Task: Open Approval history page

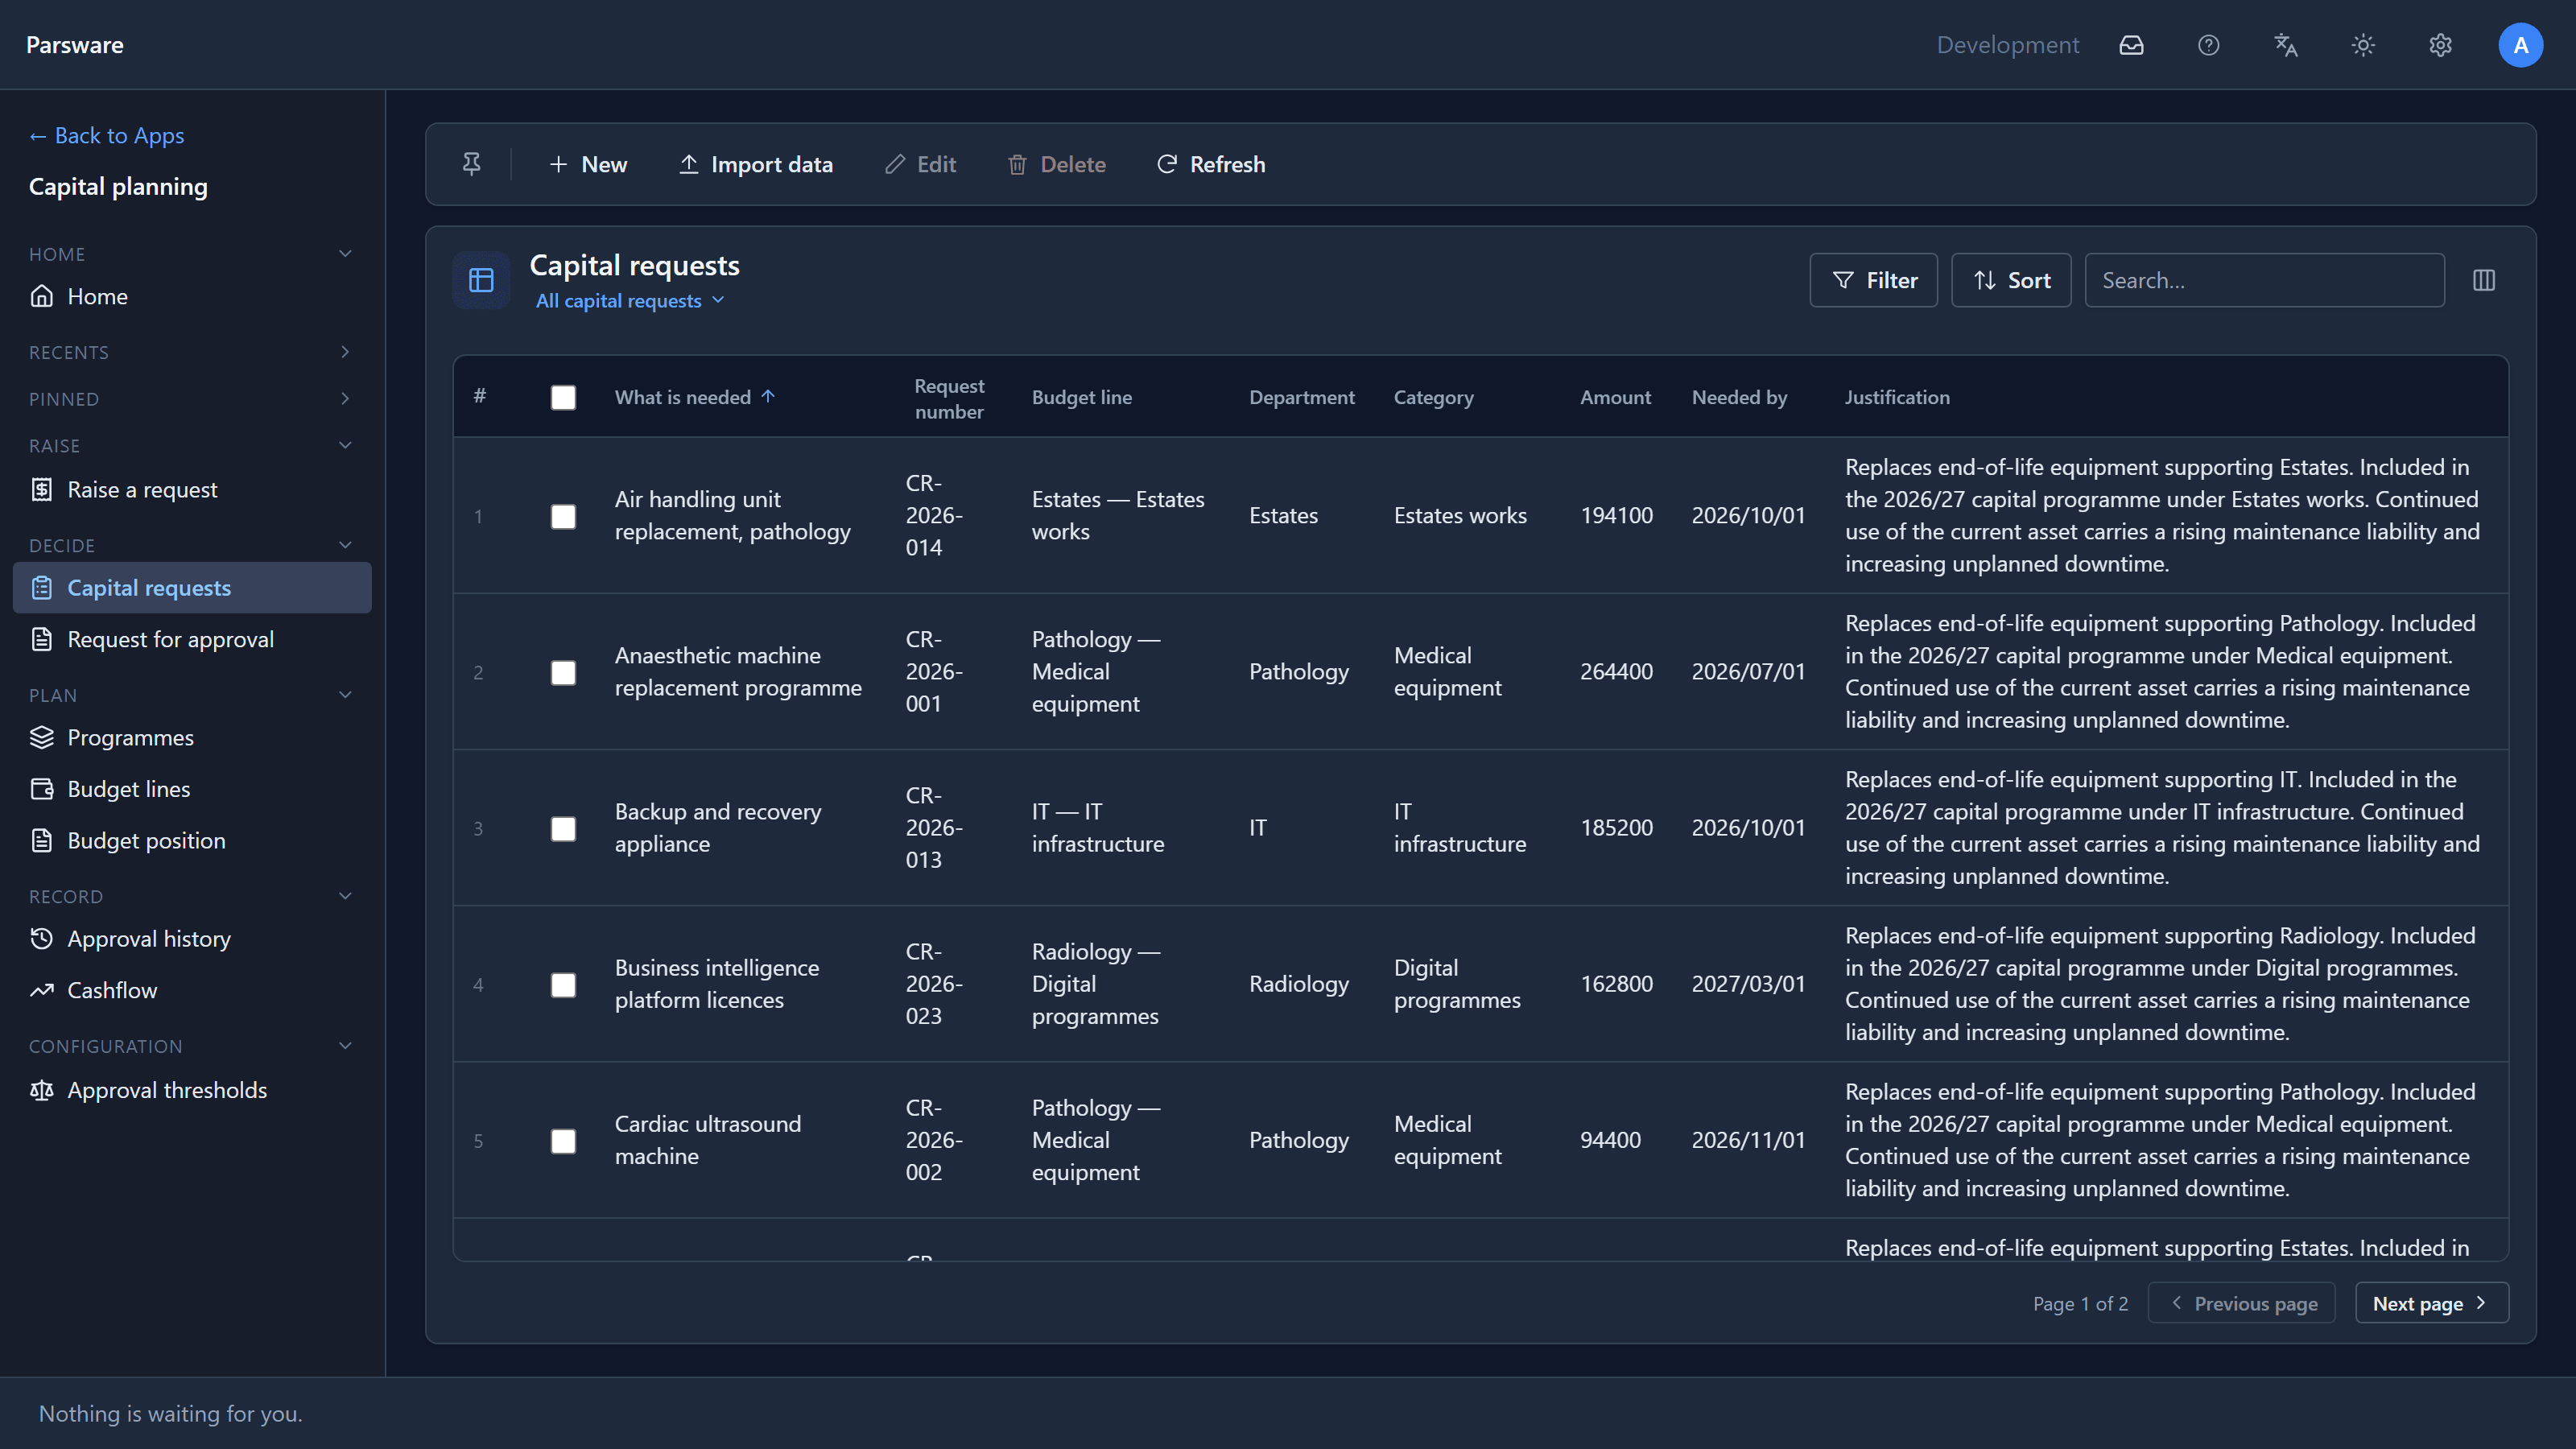Action: point(192,938)
